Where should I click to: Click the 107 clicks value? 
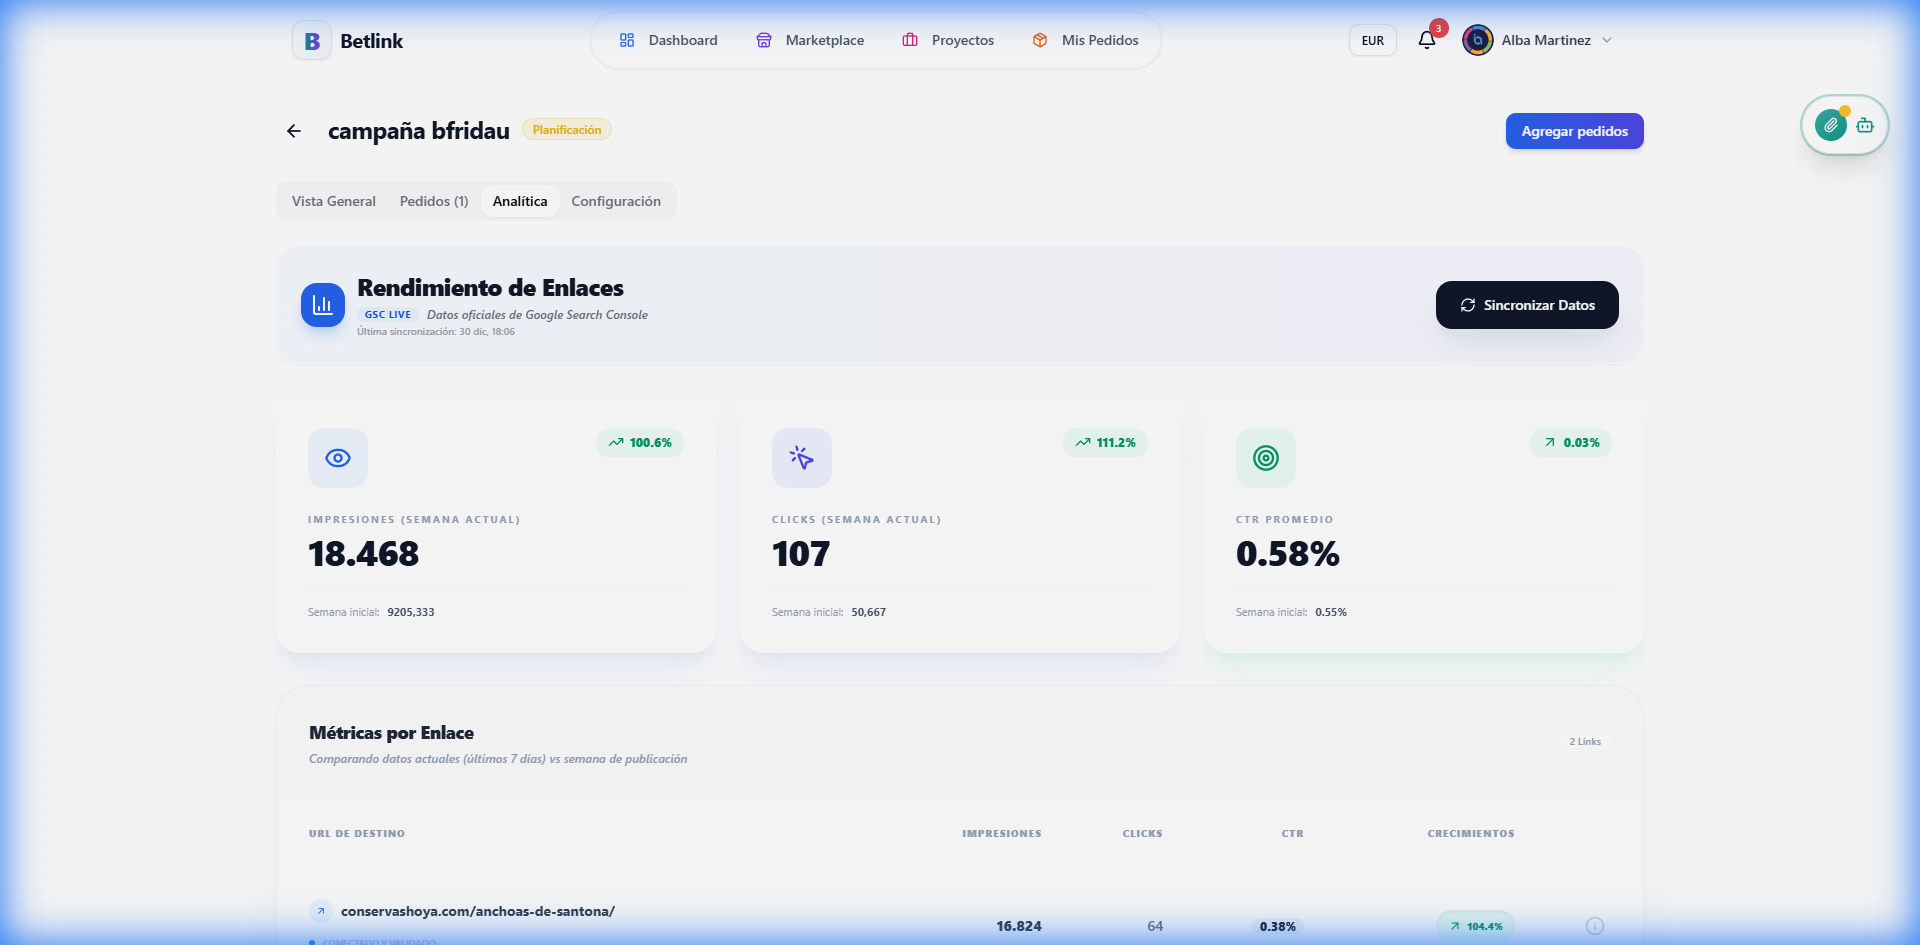[801, 554]
